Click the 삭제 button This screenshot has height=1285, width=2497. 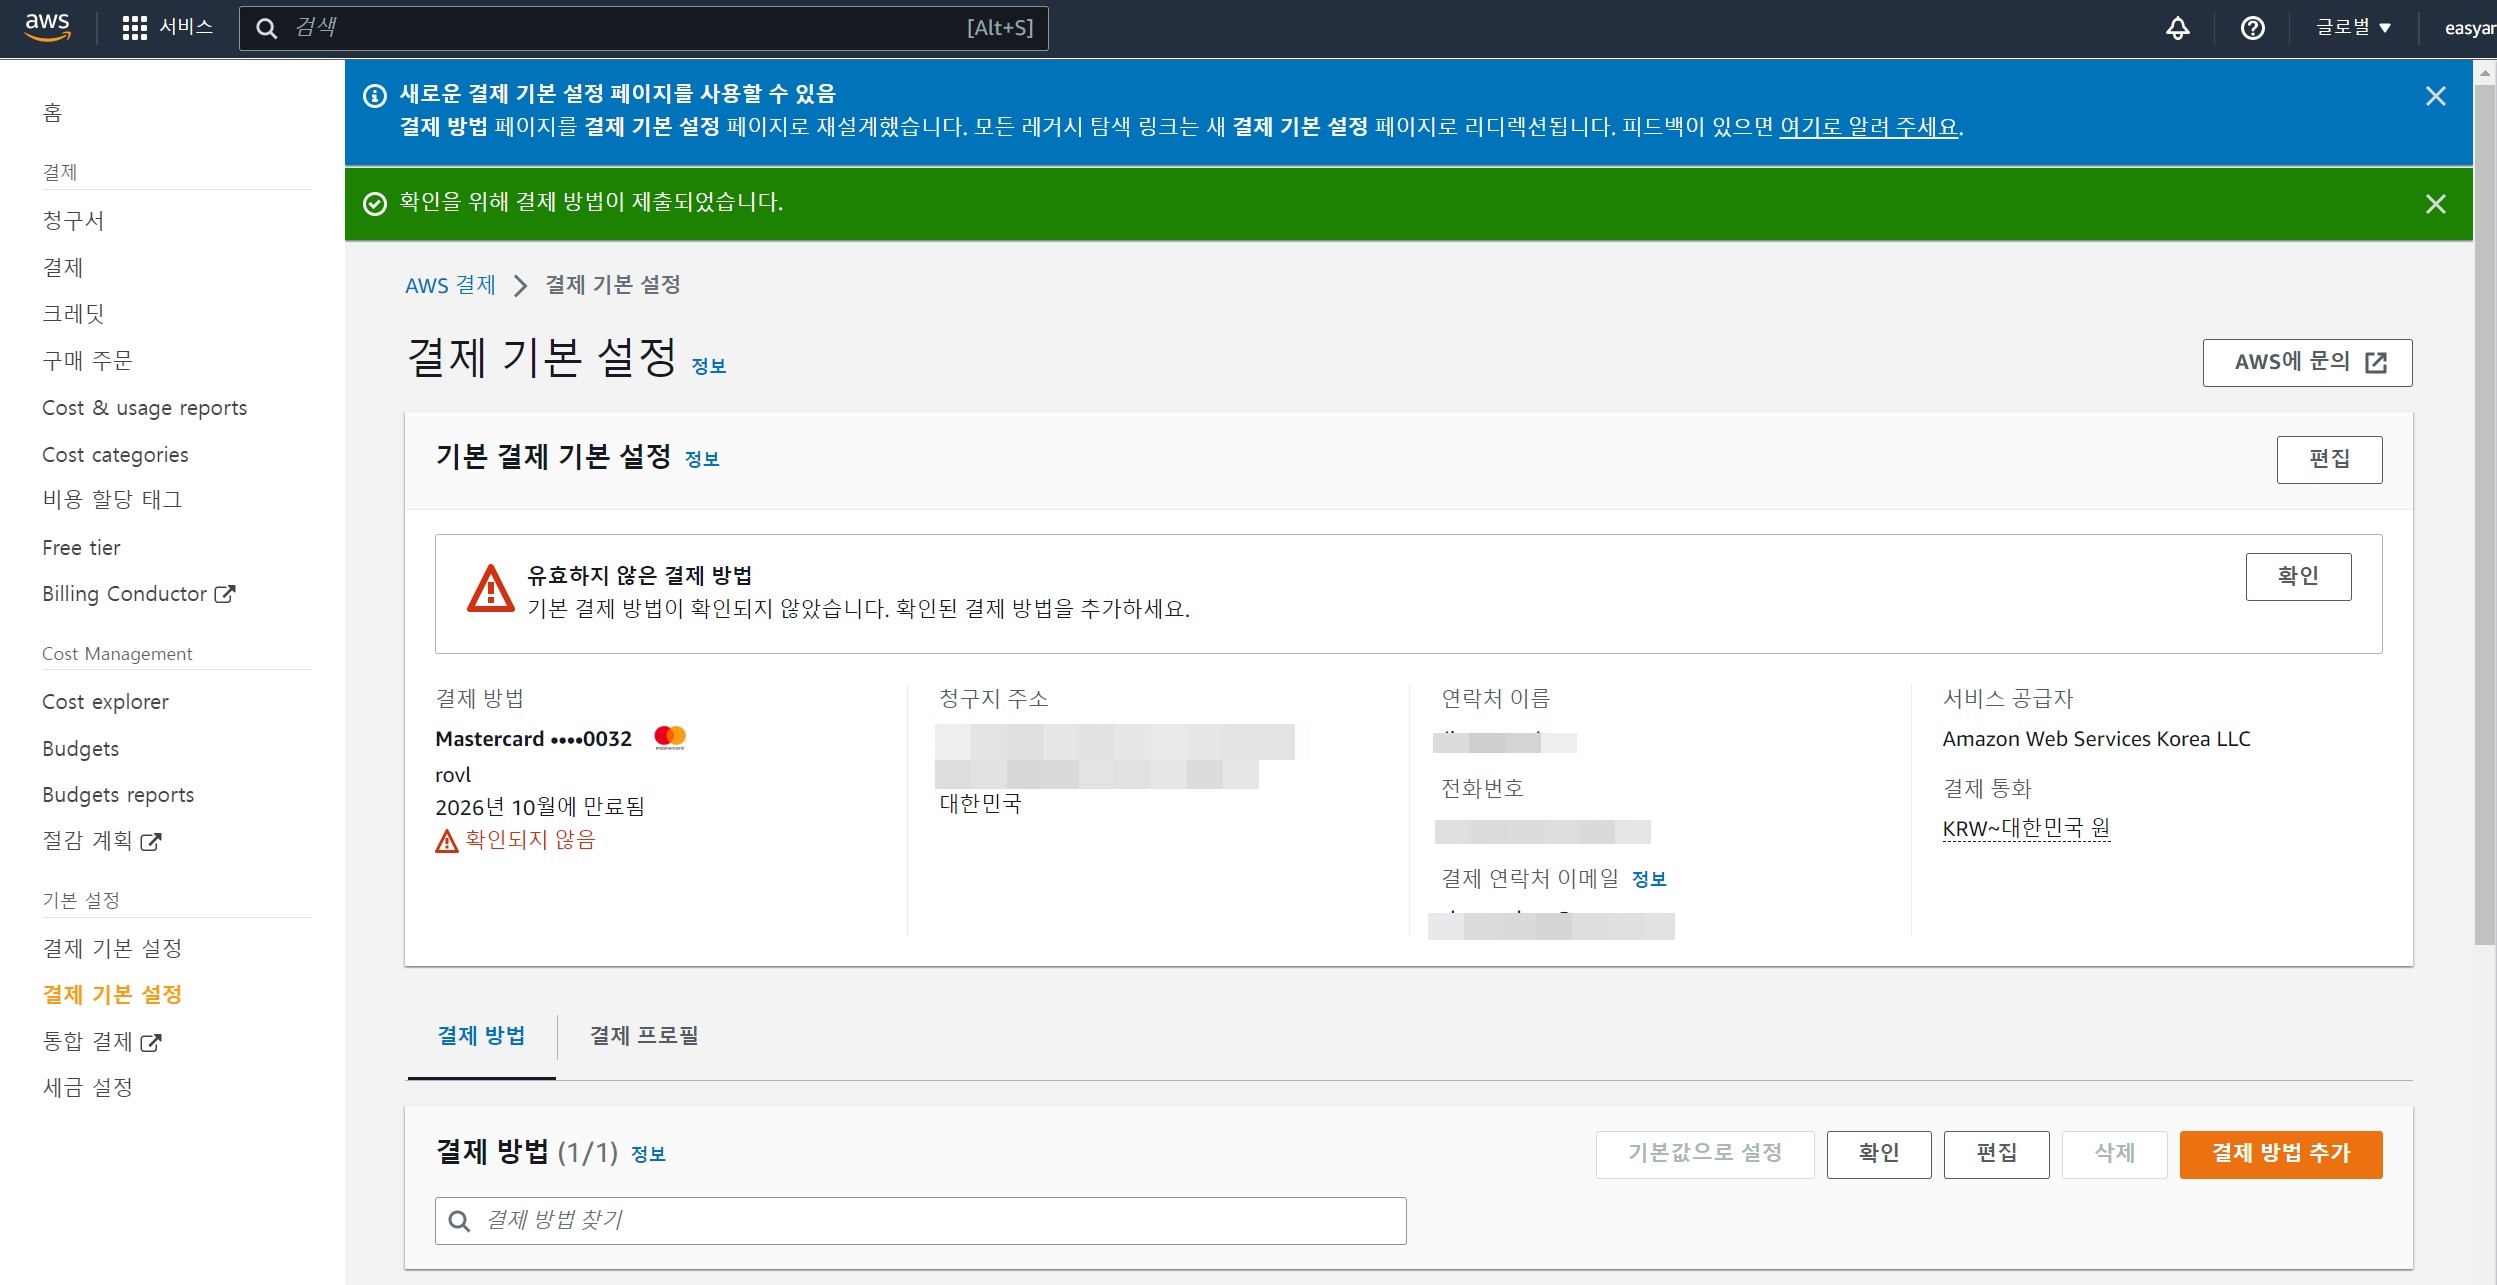coord(2114,1154)
